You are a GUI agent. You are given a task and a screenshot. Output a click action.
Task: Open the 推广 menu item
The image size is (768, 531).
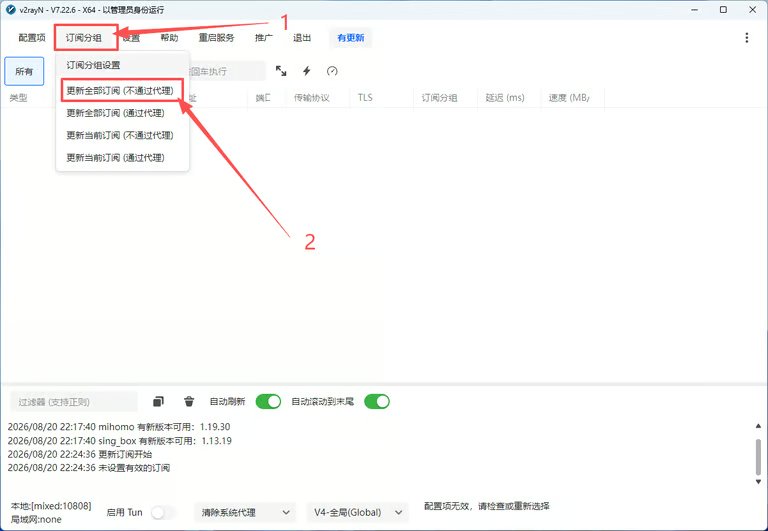pos(264,38)
